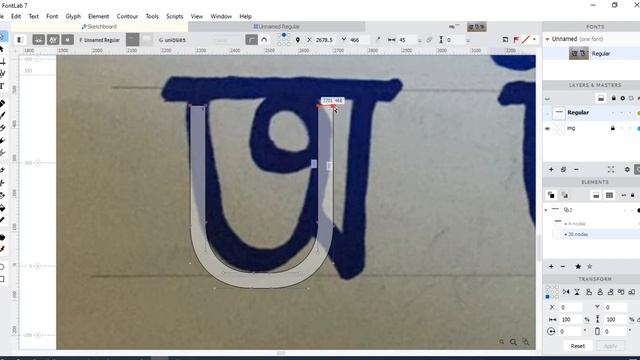640x360 pixels.
Task: Click the third mode button beside kerning
Action: click(x=67, y=40)
